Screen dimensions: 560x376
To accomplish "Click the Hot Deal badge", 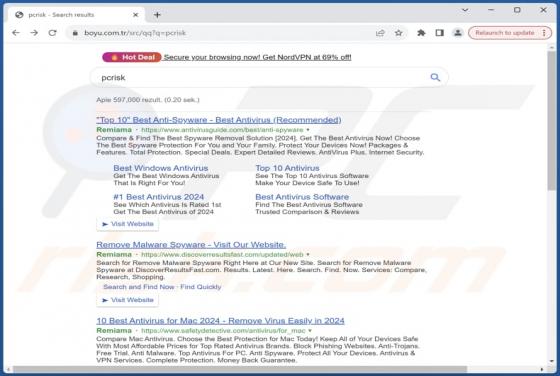I will [132, 57].
